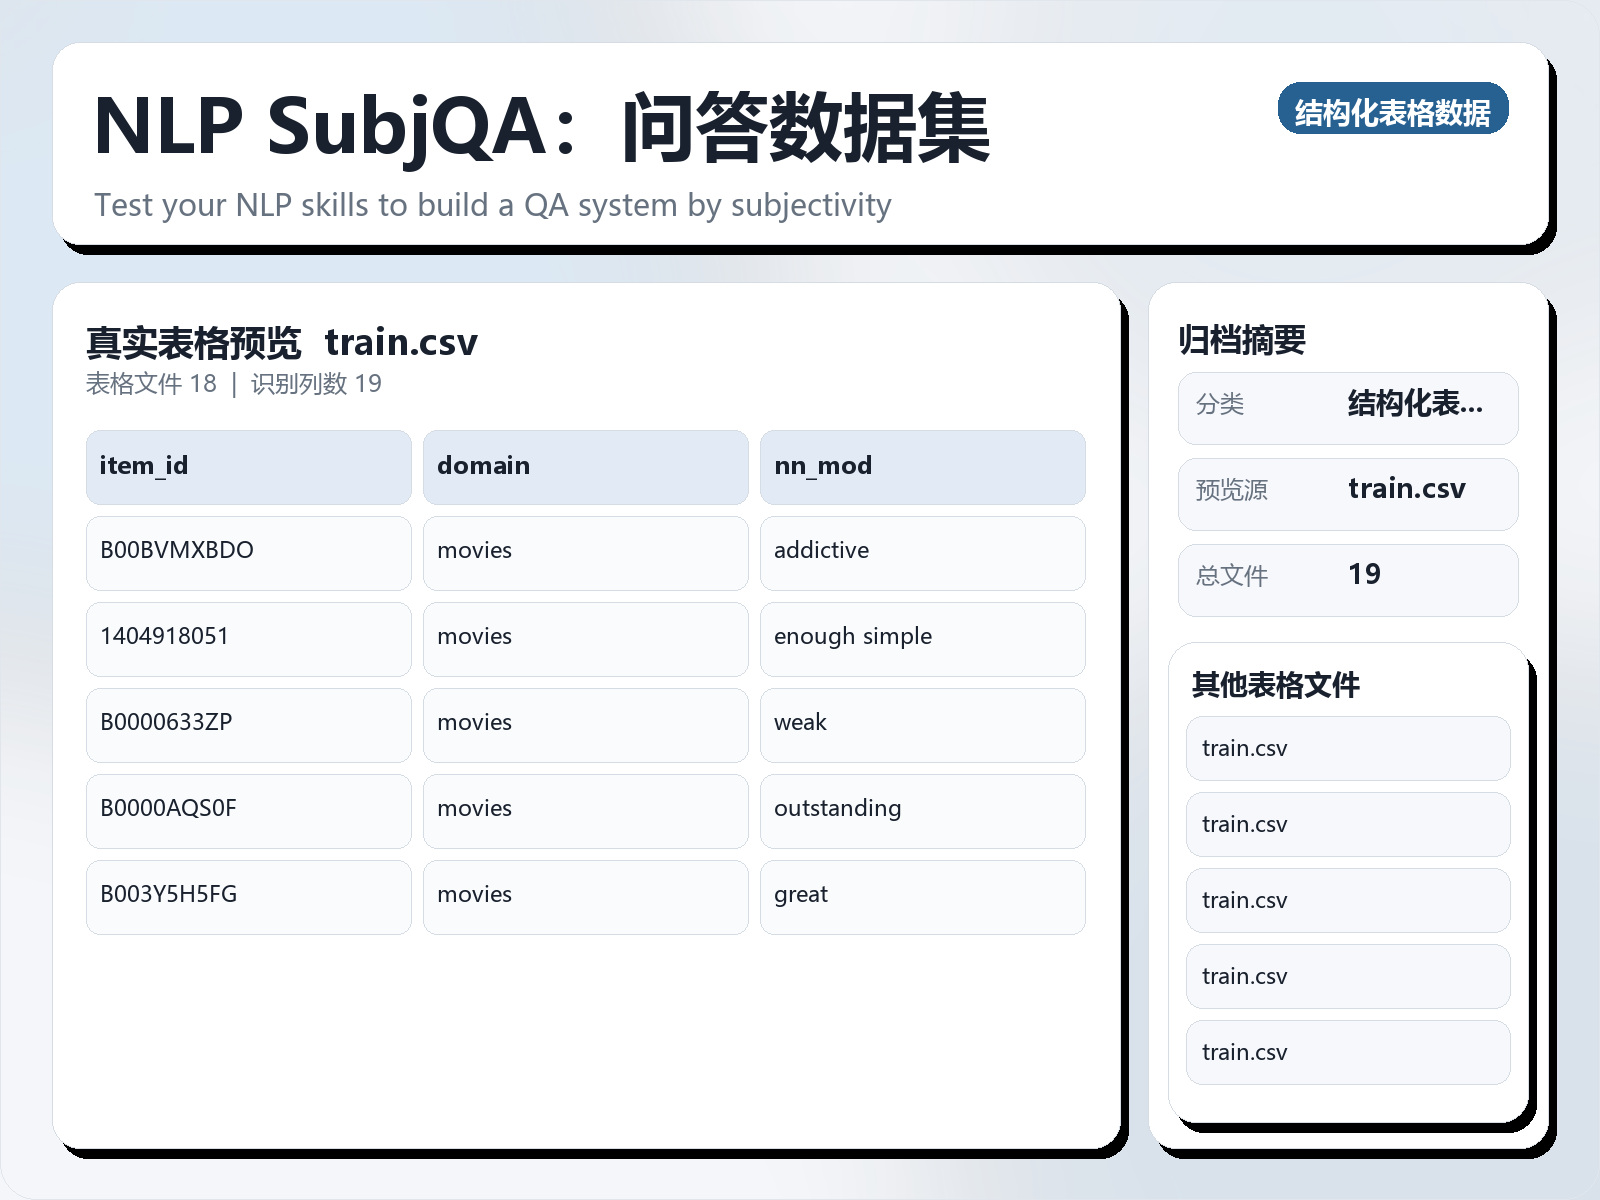1600x1200 pixels.
Task: Select the domain column header
Action: tap(585, 466)
